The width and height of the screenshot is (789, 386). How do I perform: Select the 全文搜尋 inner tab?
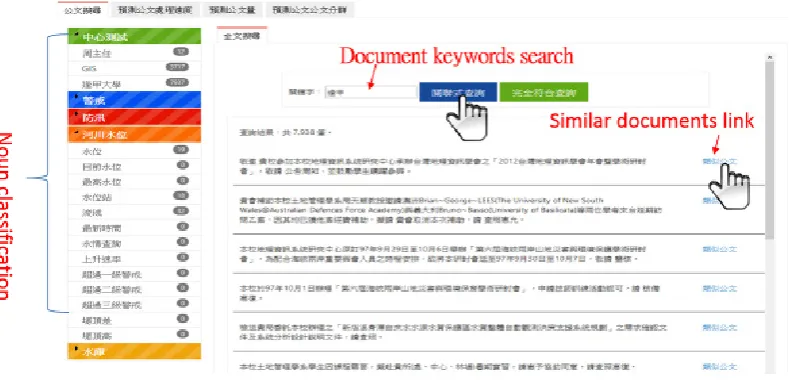pyautogui.click(x=242, y=35)
